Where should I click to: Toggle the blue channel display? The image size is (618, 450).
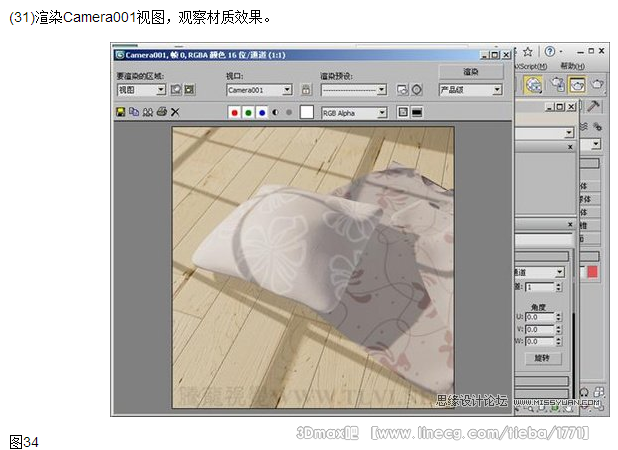coord(262,113)
